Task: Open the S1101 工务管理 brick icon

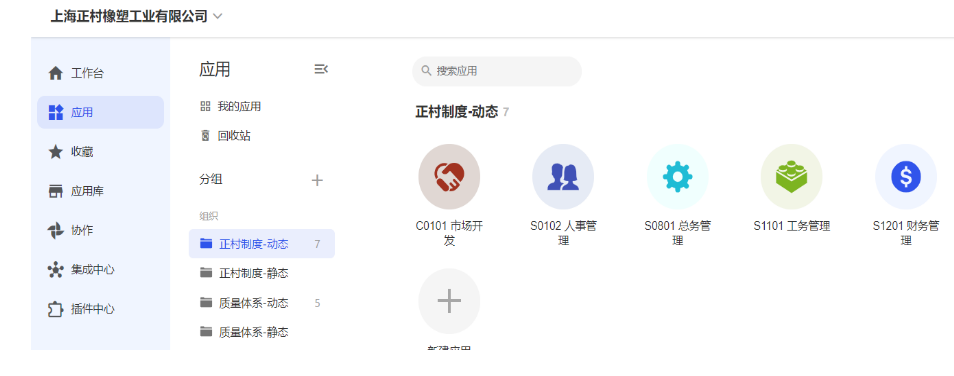Action: tap(791, 177)
